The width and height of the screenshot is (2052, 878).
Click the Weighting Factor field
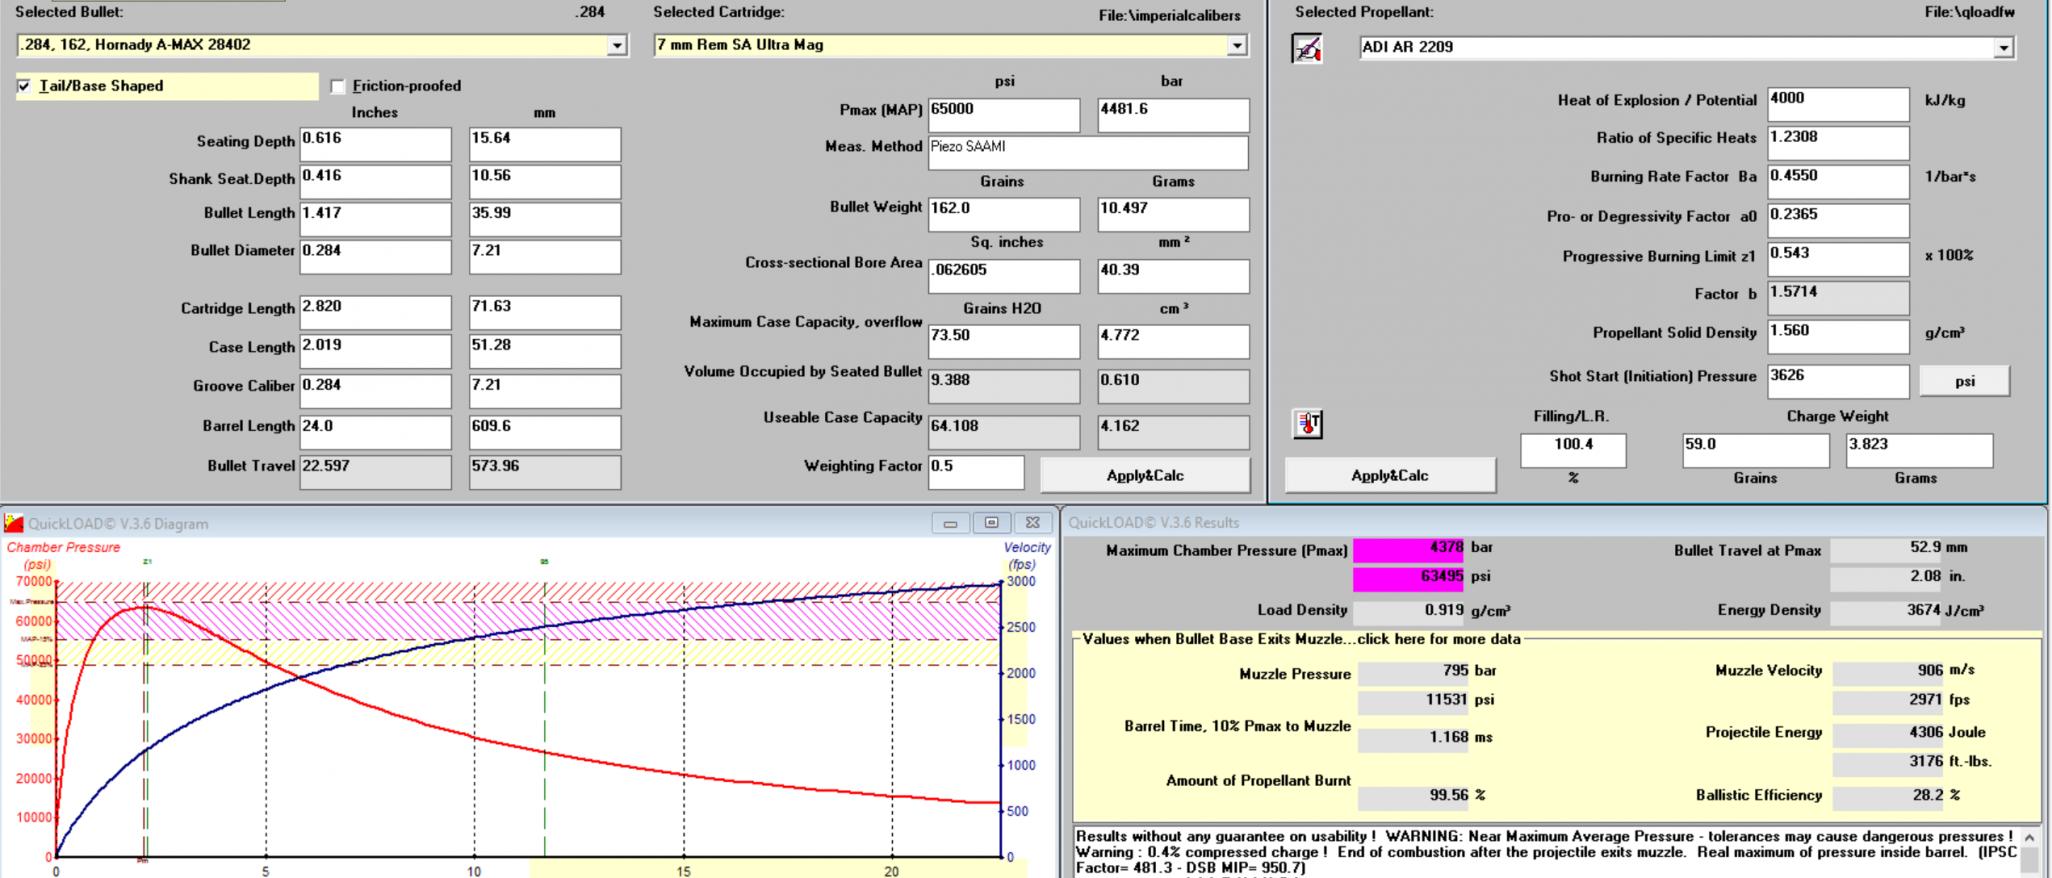click(976, 472)
